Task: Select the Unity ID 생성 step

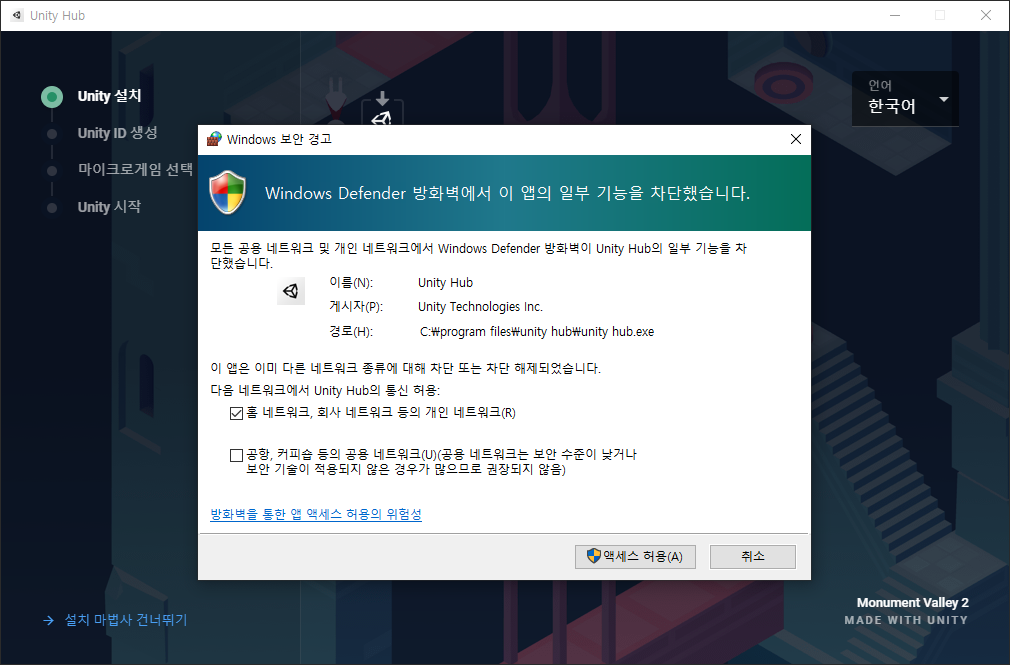Action: coord(117,133)
